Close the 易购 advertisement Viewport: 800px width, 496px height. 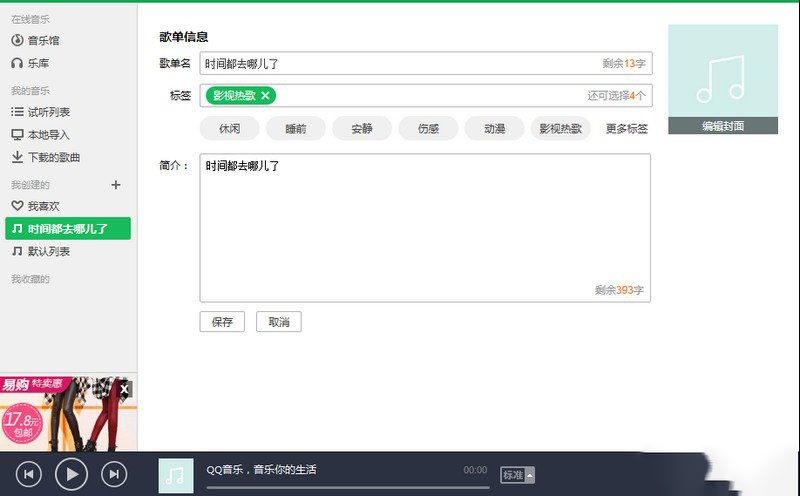click(x=124, y=389)
